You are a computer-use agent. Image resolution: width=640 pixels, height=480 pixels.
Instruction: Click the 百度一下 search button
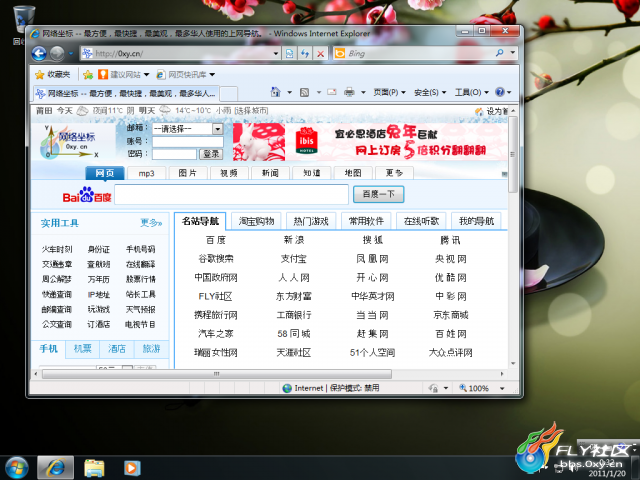[x=378, y=194]
